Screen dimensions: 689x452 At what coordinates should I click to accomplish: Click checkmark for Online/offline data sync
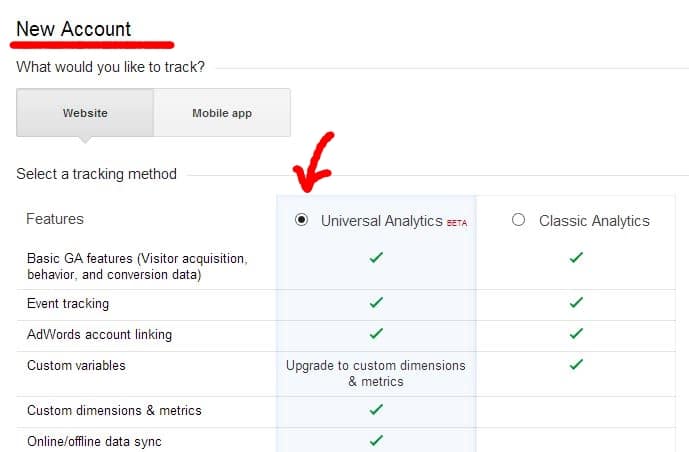[376, 440]
